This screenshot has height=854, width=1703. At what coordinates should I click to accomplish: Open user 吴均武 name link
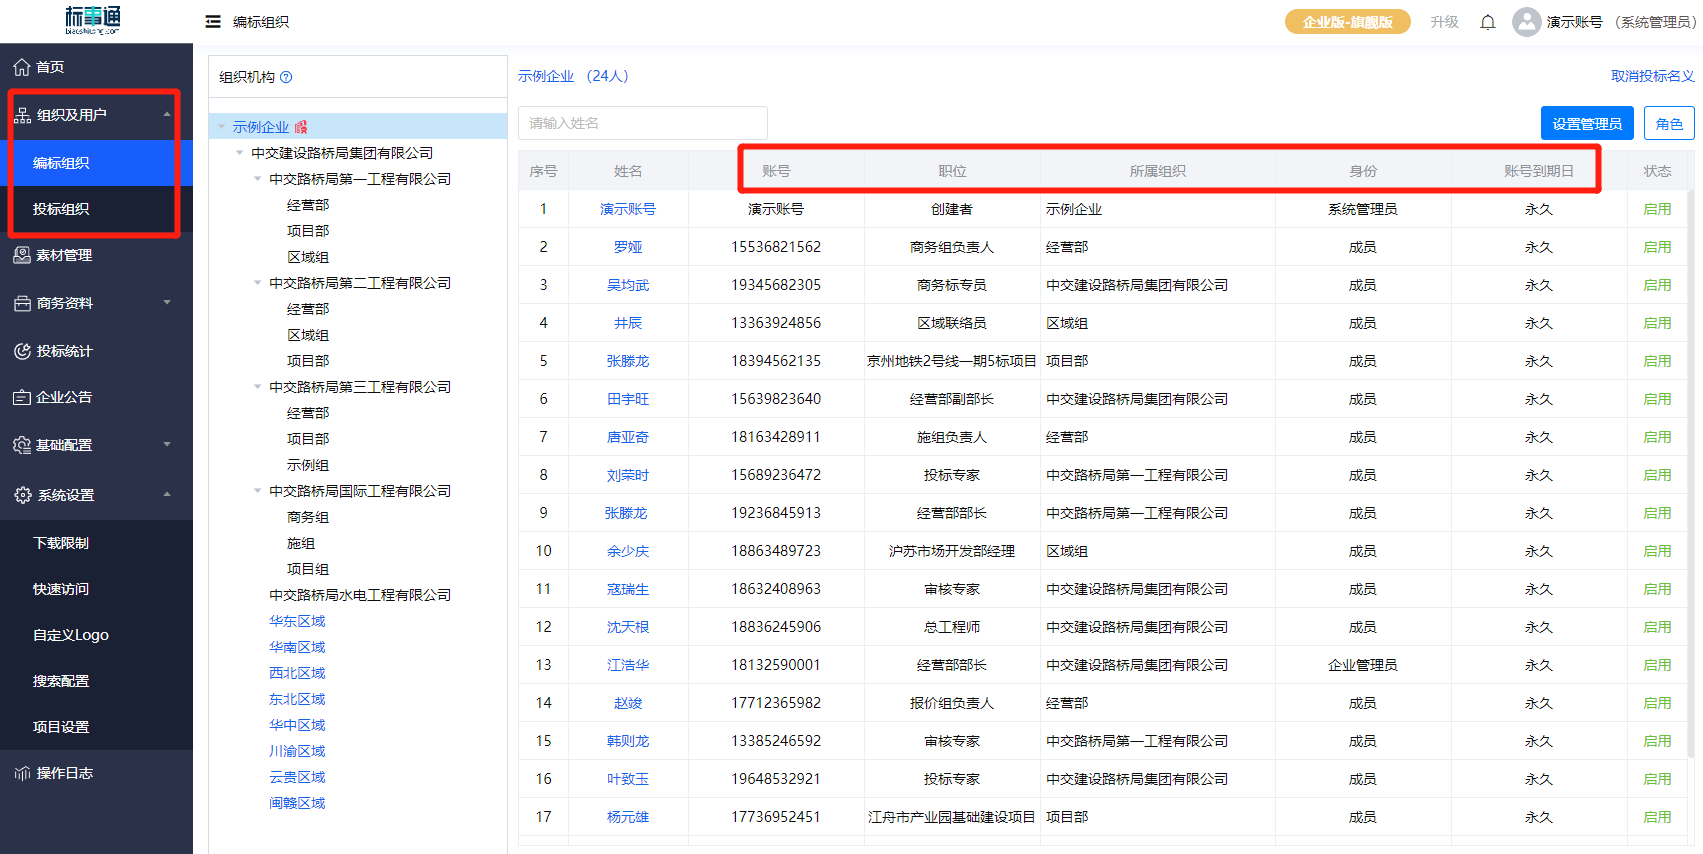(628, 285)
